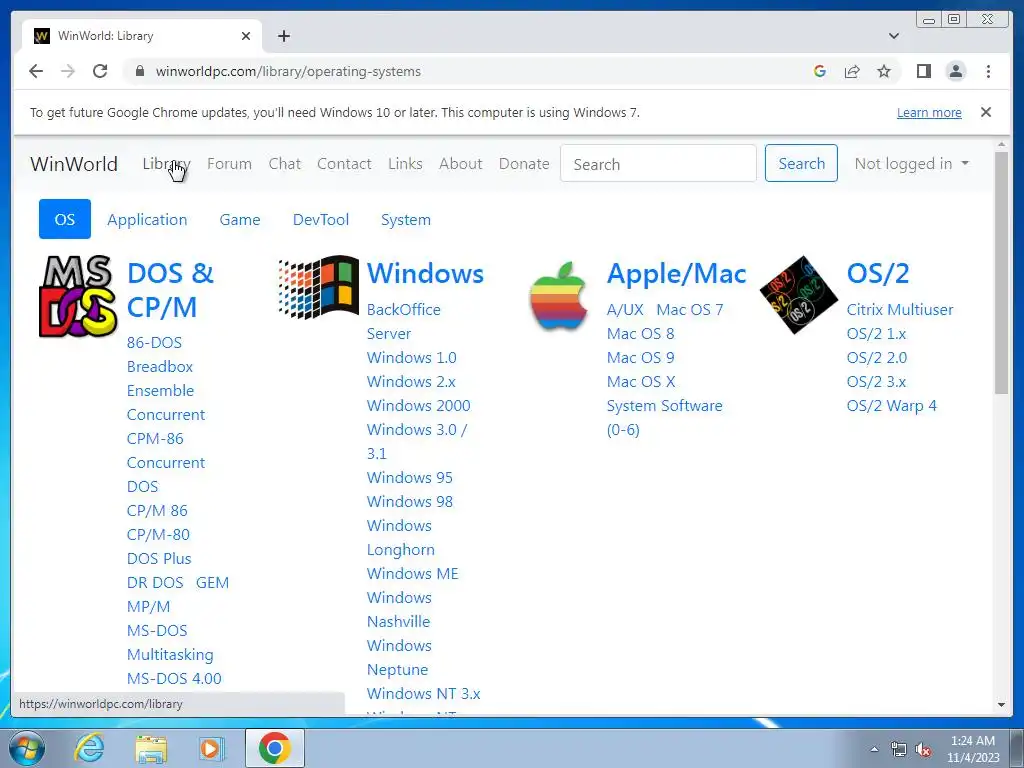
Task: Open Windows Media Player from taskbar
Action: (211, 748)
